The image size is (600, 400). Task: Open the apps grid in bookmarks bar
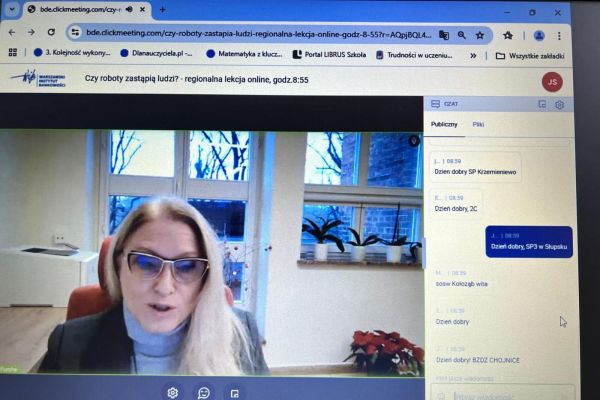coord(13,52)
